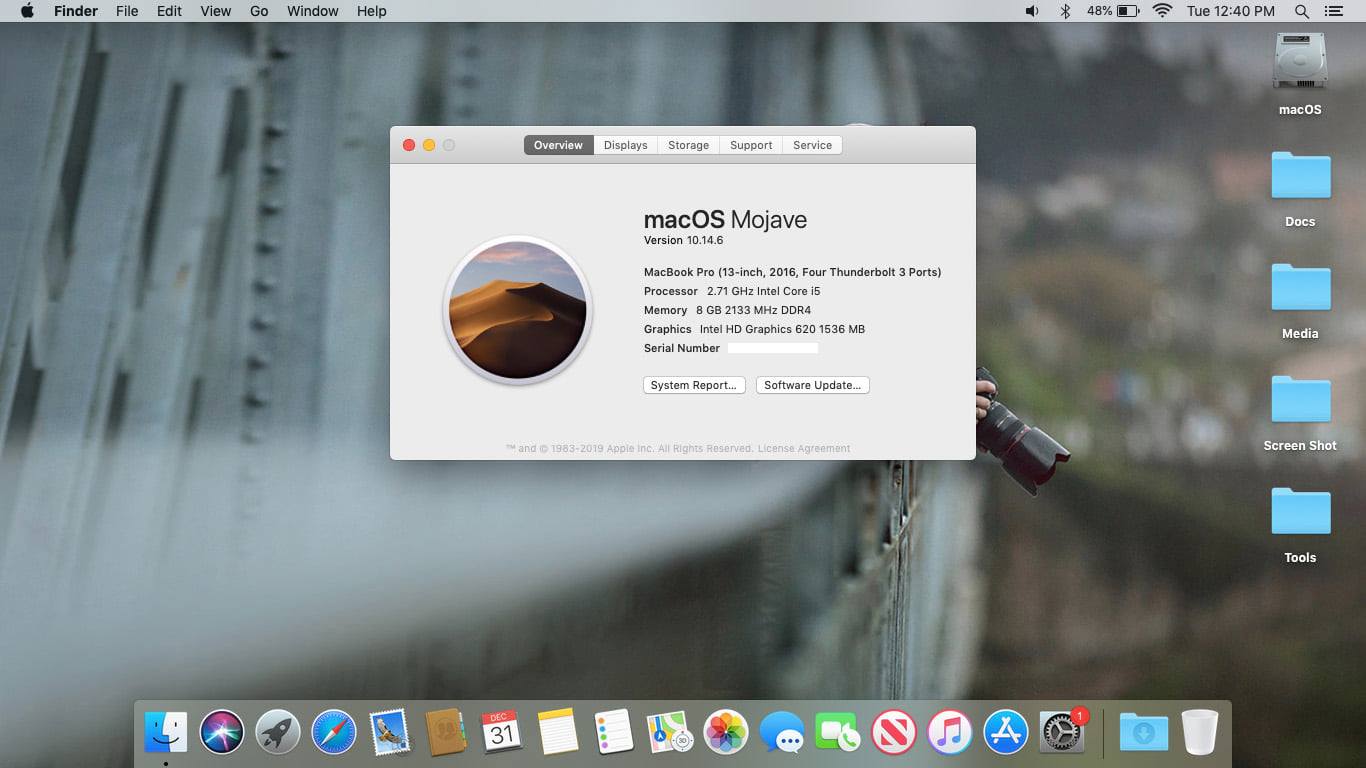Viewport: 1366px width, 768px height.
Task: Launch iTunes from the Dock
Action: pos(950,732)
